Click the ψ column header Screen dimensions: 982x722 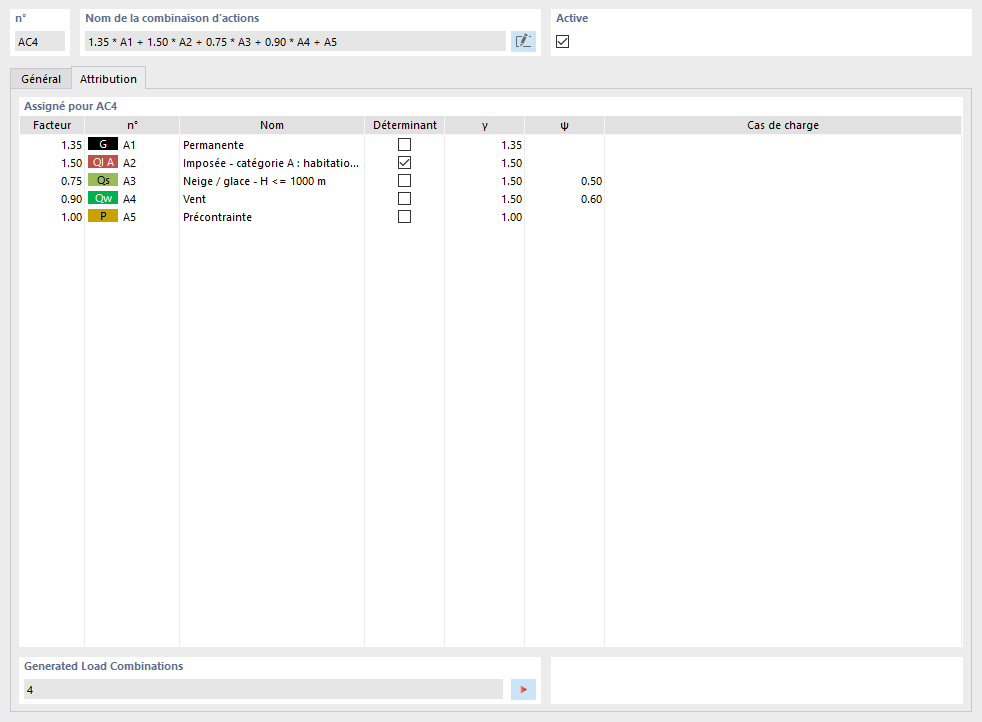(x=564, y=124)
